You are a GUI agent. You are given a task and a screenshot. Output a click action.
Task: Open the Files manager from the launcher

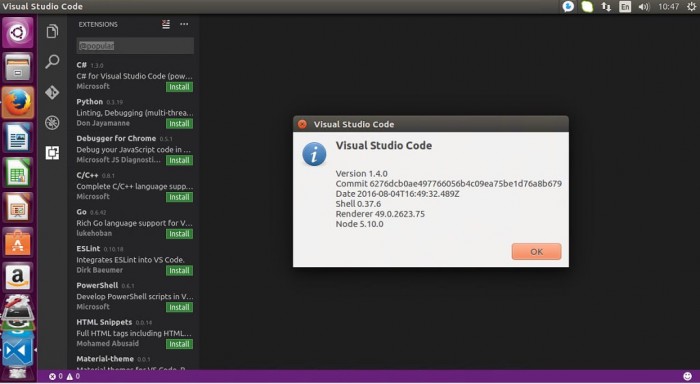click(x=17, y=67)
